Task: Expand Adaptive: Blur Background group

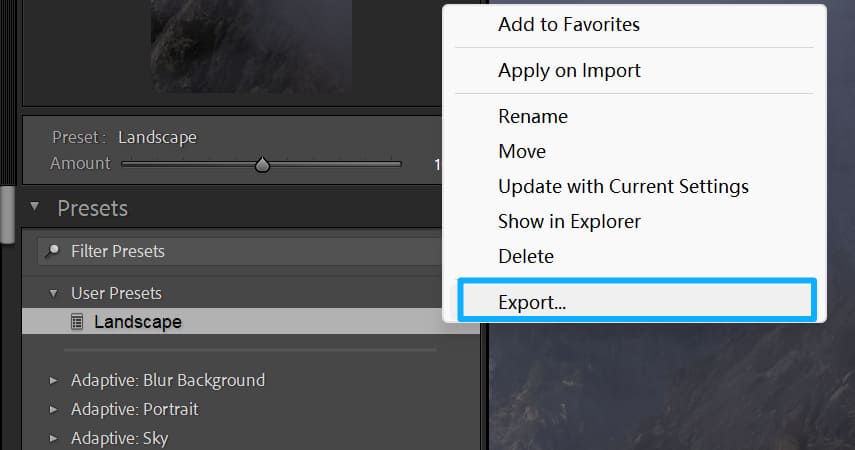Action: point(53,380)
